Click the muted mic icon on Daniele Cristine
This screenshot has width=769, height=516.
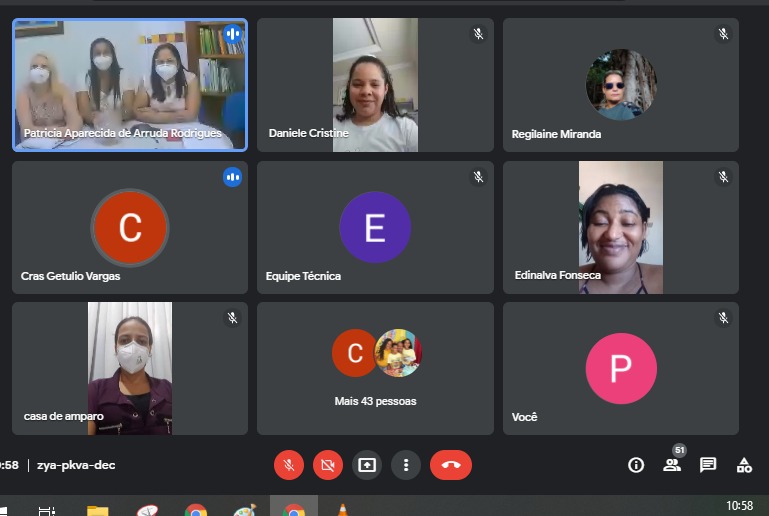[478, 34]
